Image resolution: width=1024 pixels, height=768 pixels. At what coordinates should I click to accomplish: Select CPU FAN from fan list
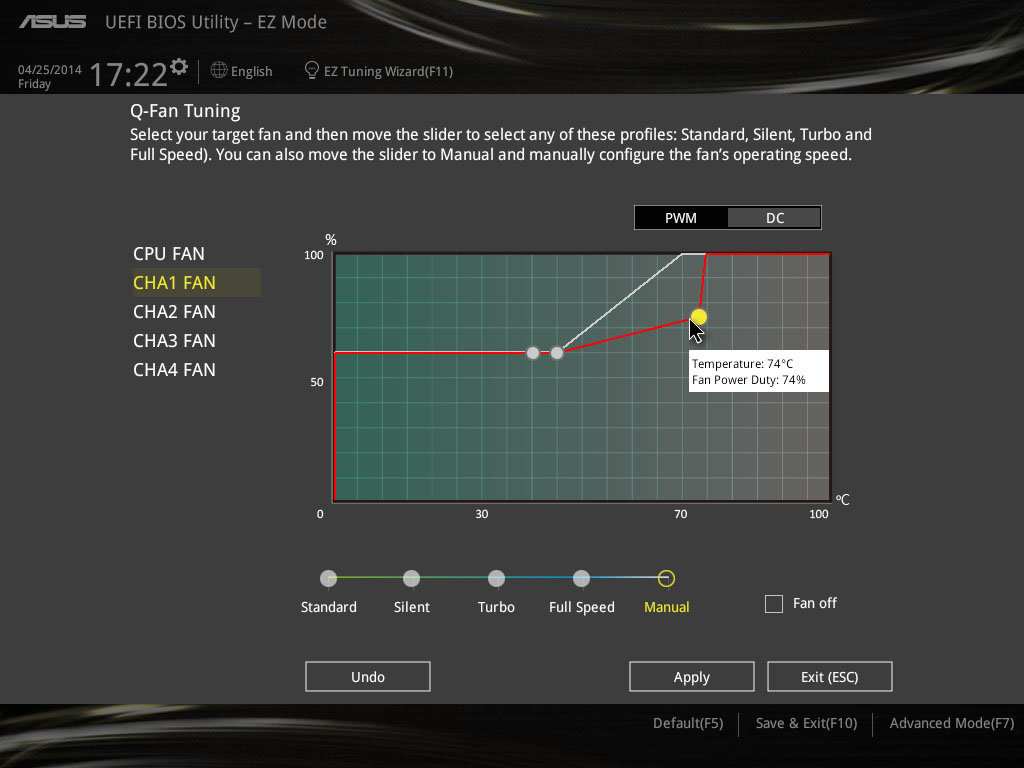tap(169, 254)
